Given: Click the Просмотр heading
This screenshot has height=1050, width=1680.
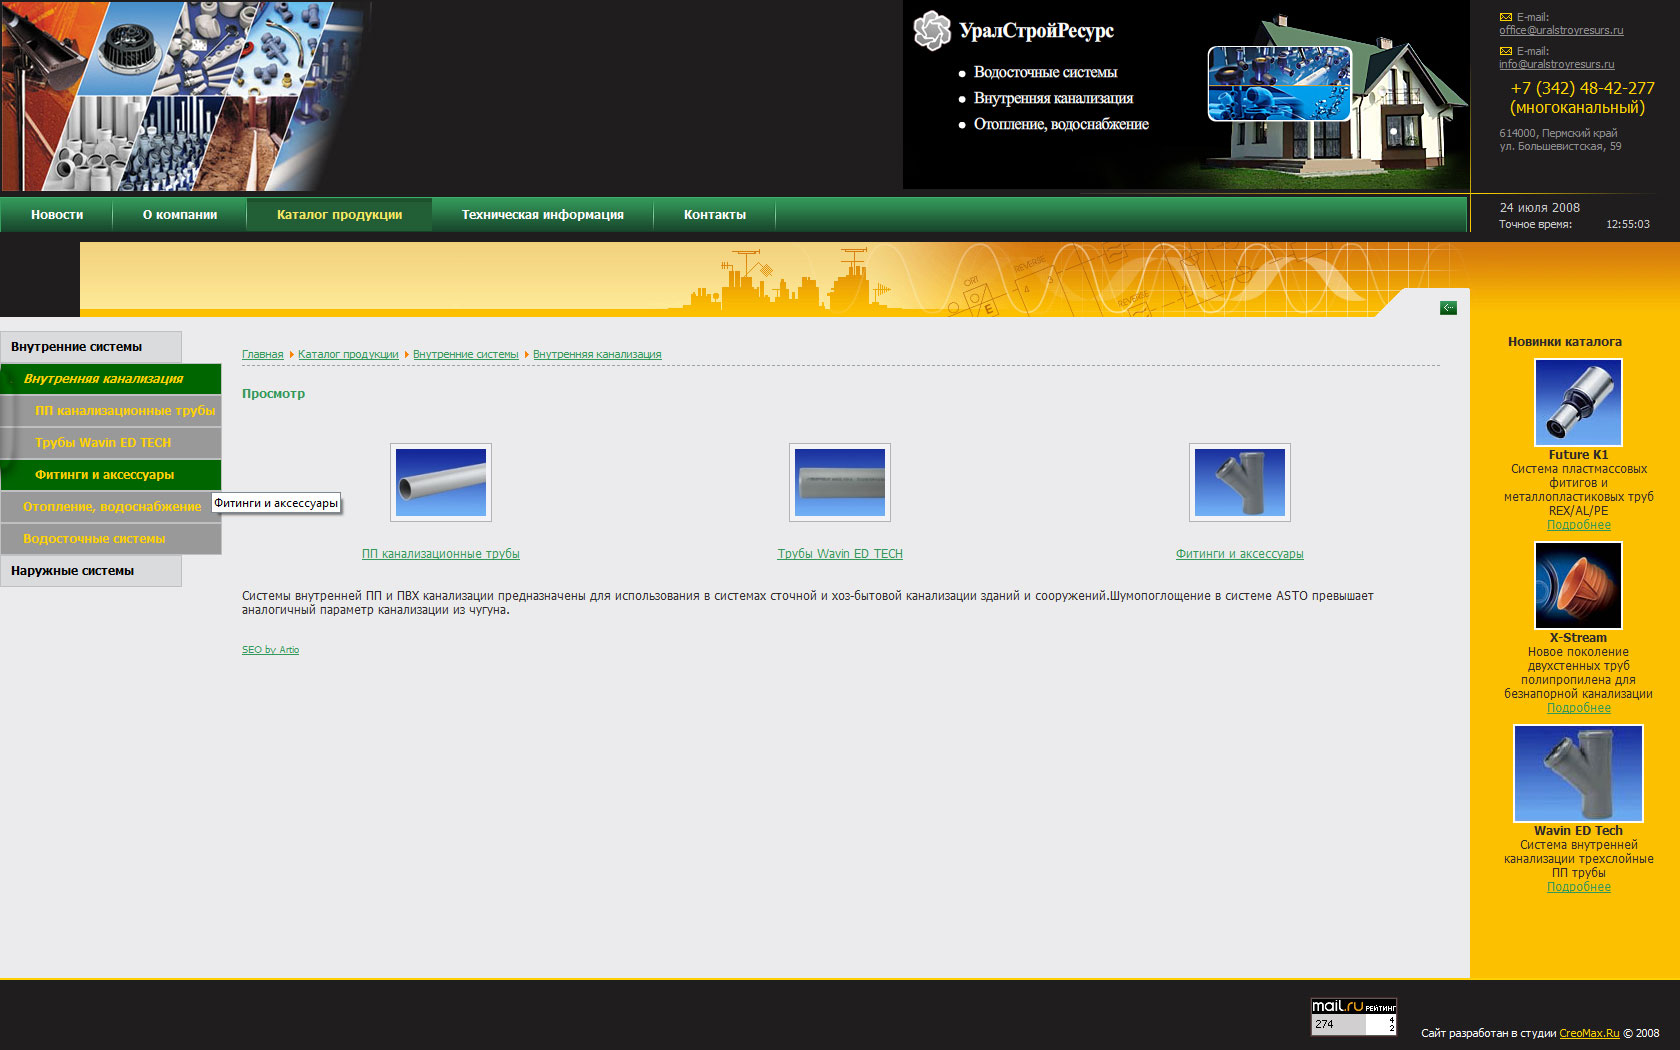Looking at the screenshot, I should pos(273,394).
